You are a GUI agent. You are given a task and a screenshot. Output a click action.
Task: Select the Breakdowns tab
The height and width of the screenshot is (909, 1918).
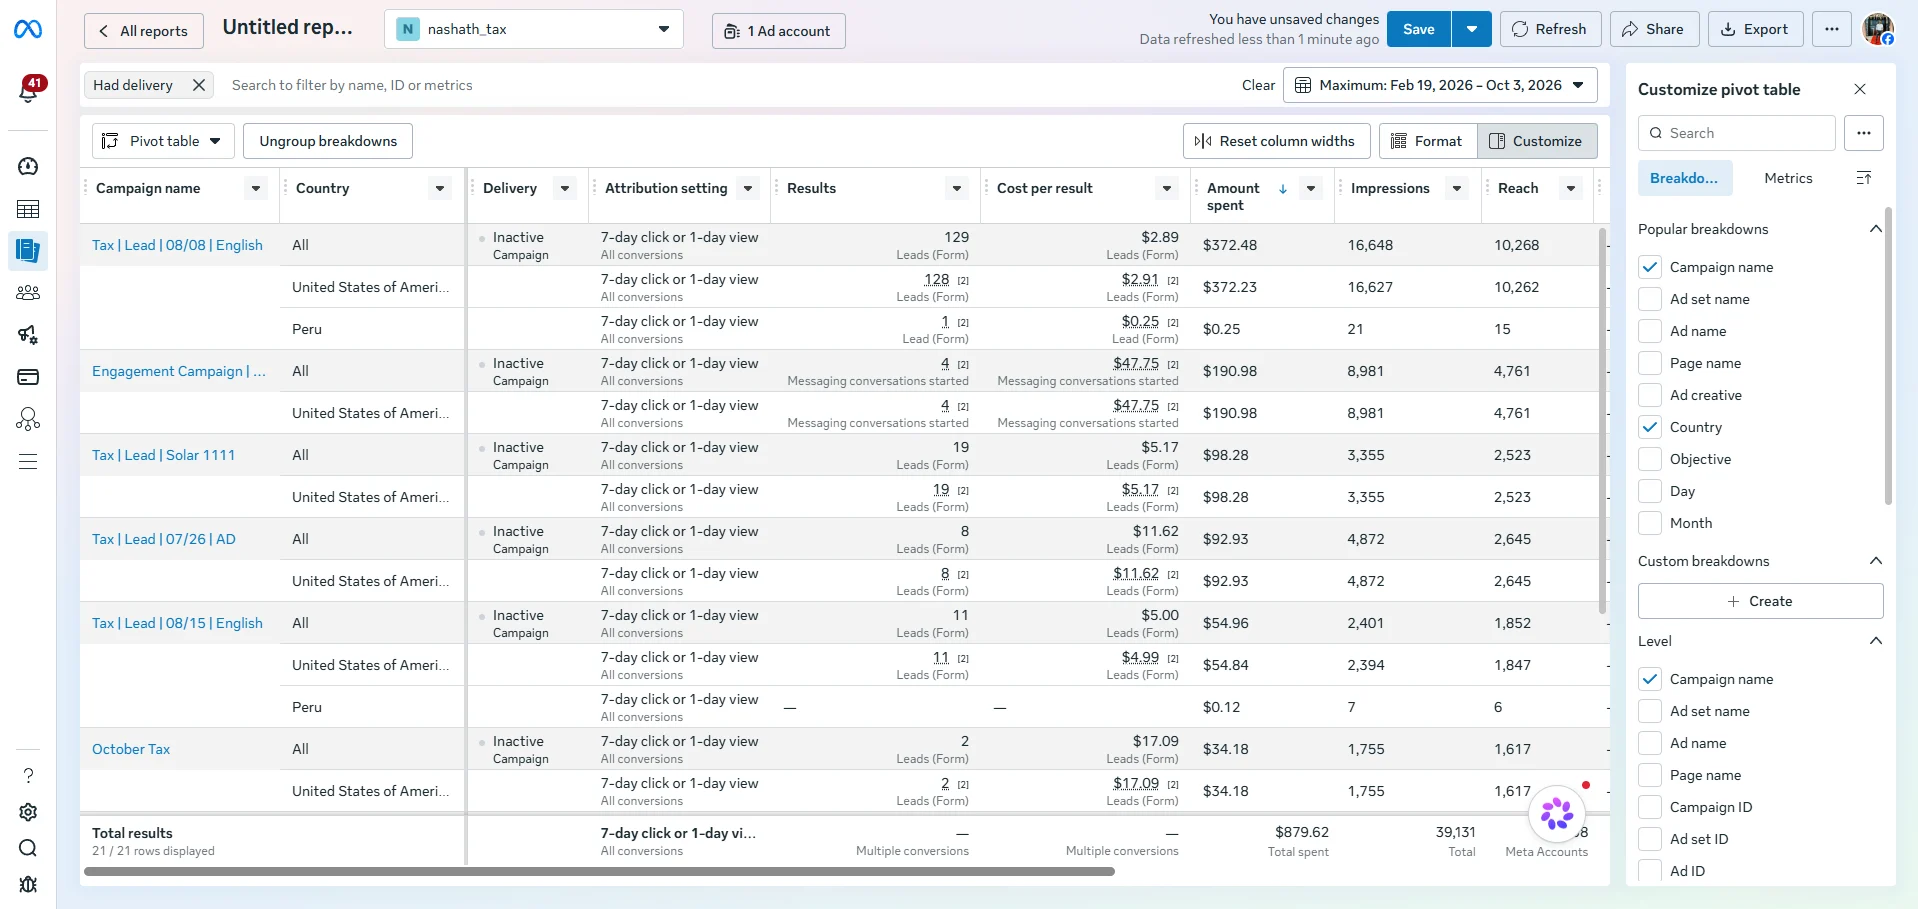point(1684,178)
